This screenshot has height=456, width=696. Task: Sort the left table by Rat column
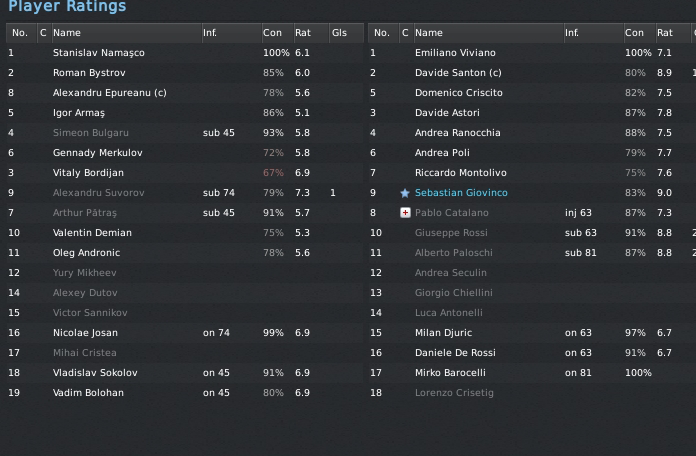click(x=302, y=33)
